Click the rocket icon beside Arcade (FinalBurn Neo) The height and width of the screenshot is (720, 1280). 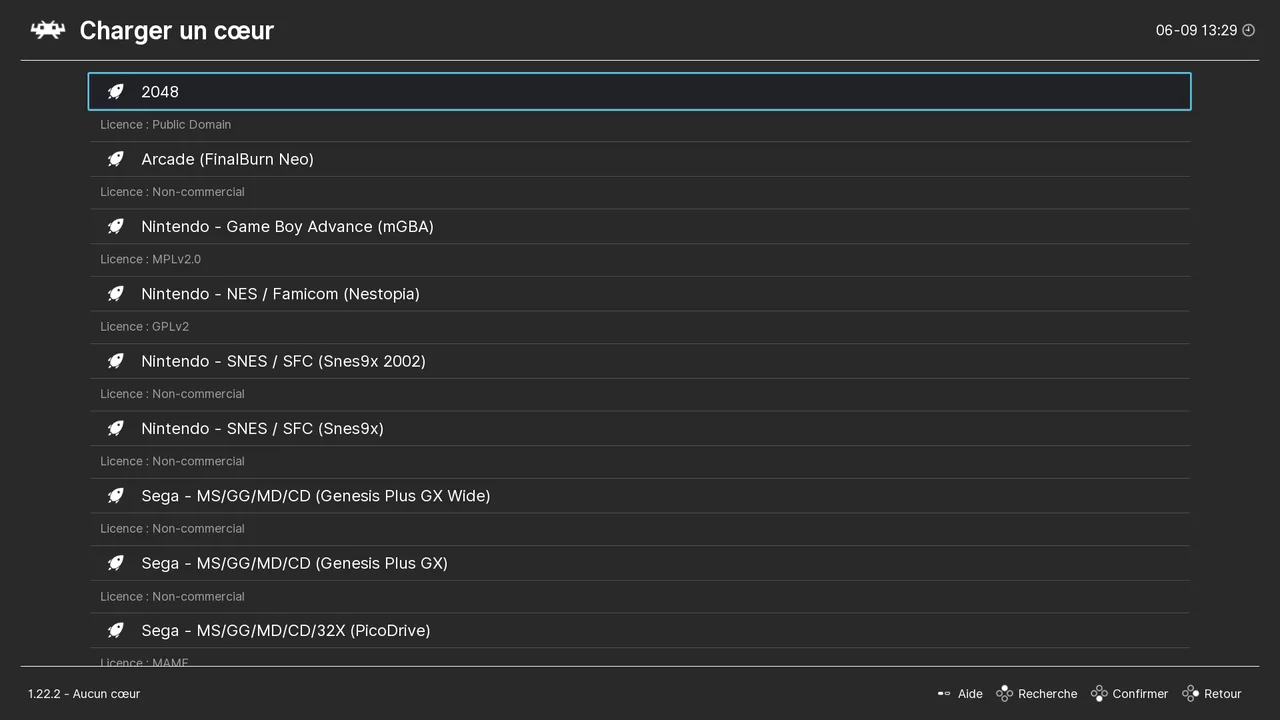tap(116, 159)
